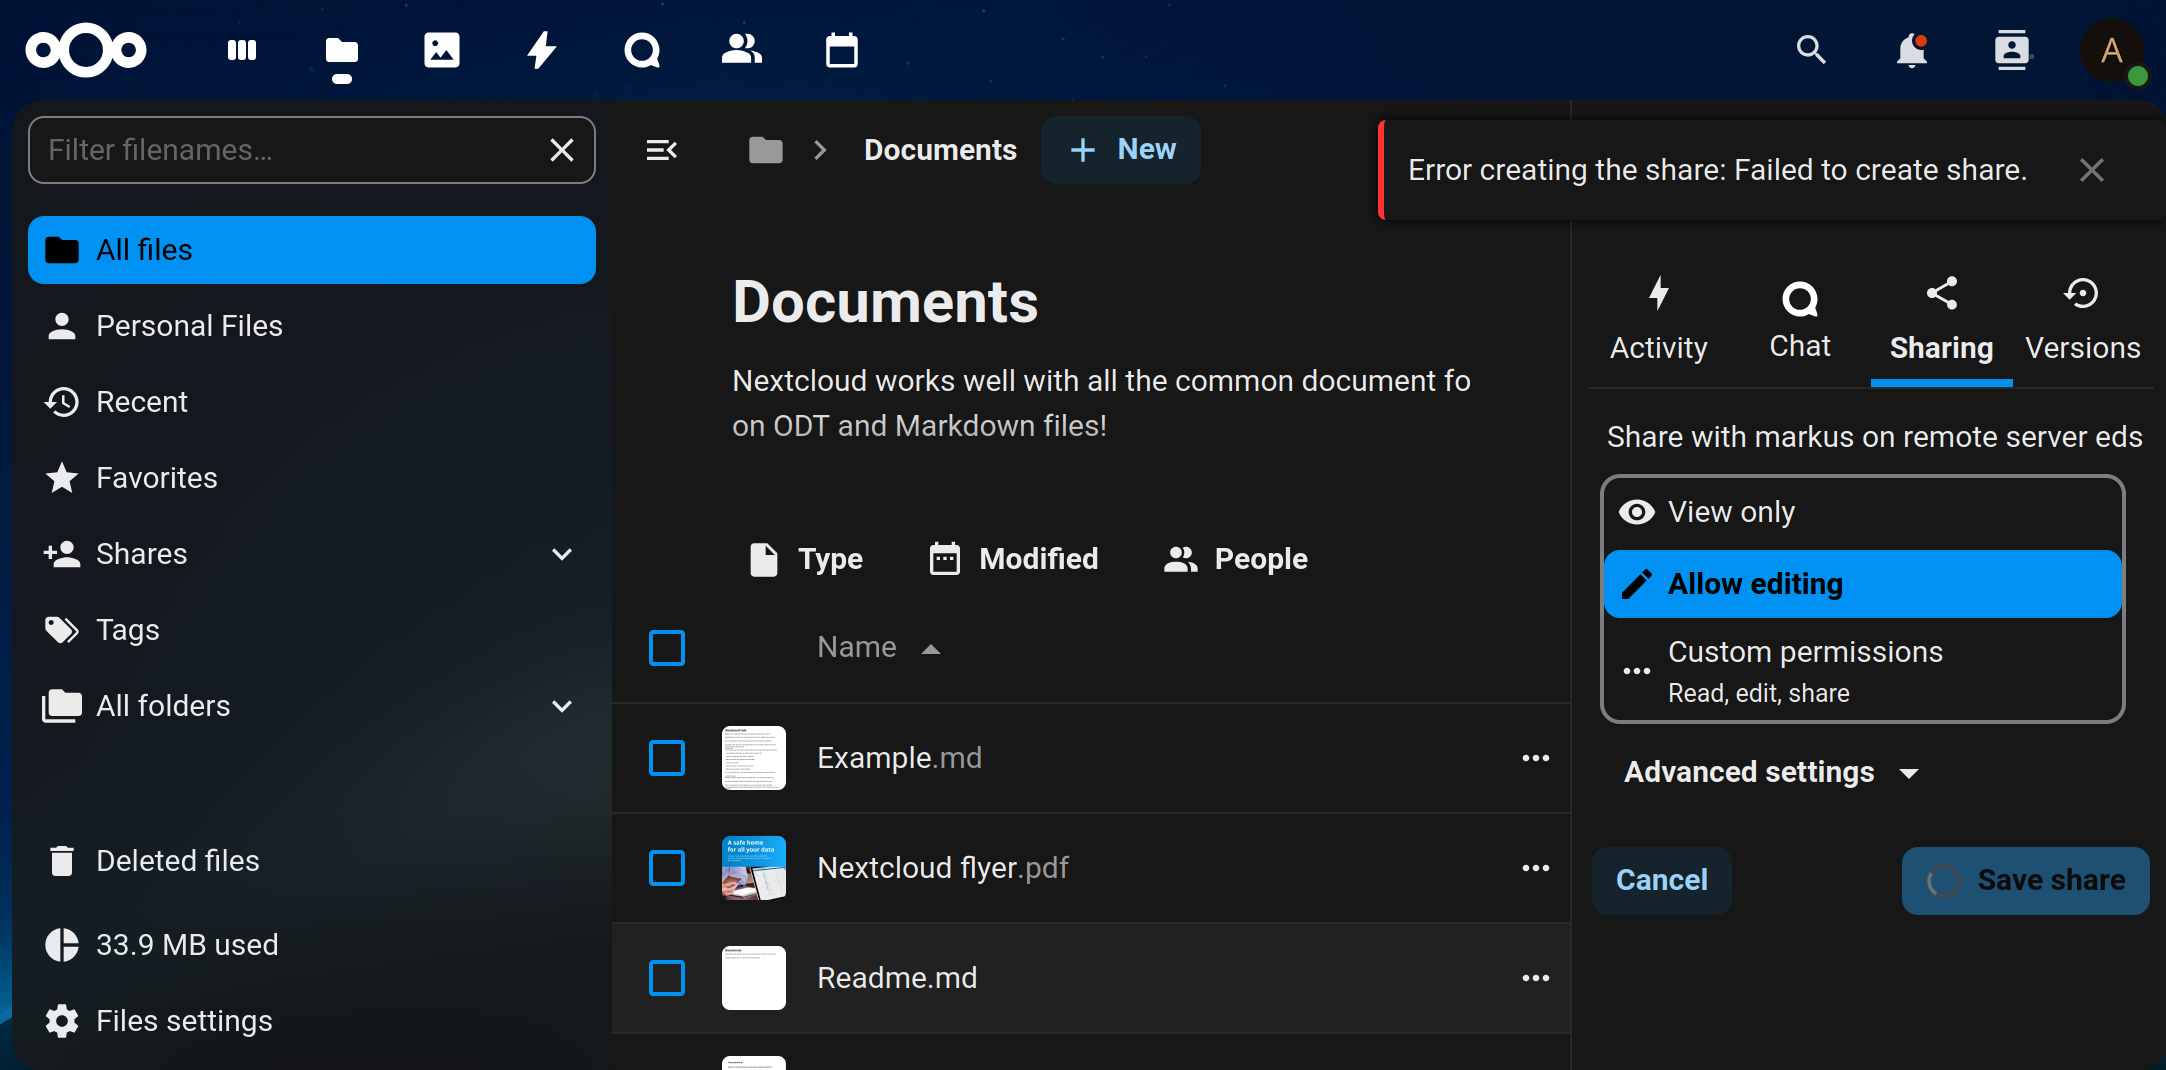Select the Readme.md checkbox
2166x1070 pixels.
click(667, 978)
